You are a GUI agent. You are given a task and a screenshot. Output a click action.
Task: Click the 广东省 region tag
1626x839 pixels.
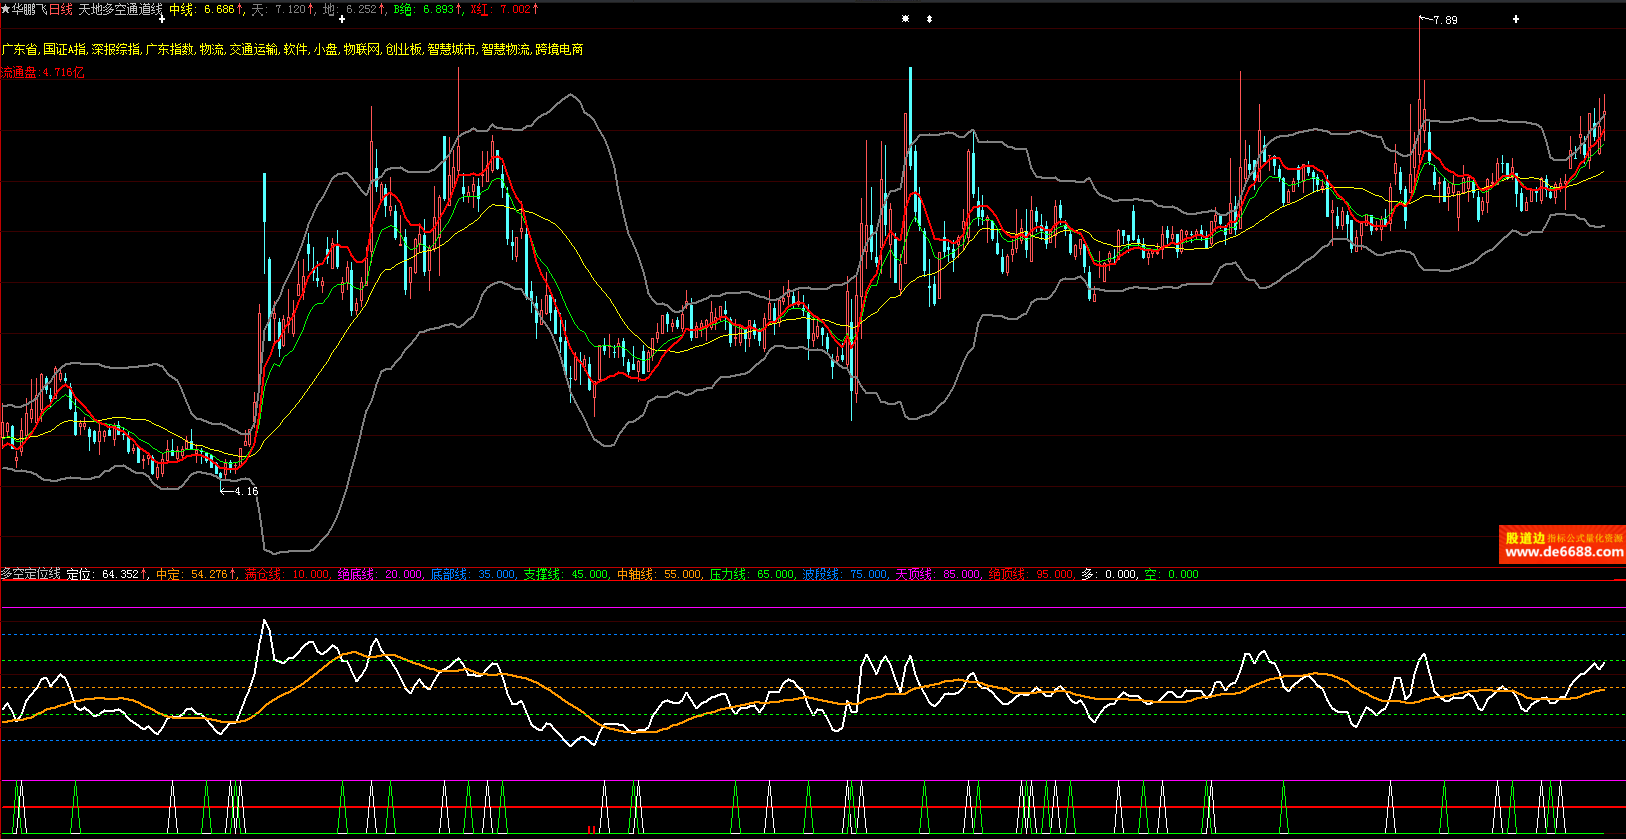[20, 49]
